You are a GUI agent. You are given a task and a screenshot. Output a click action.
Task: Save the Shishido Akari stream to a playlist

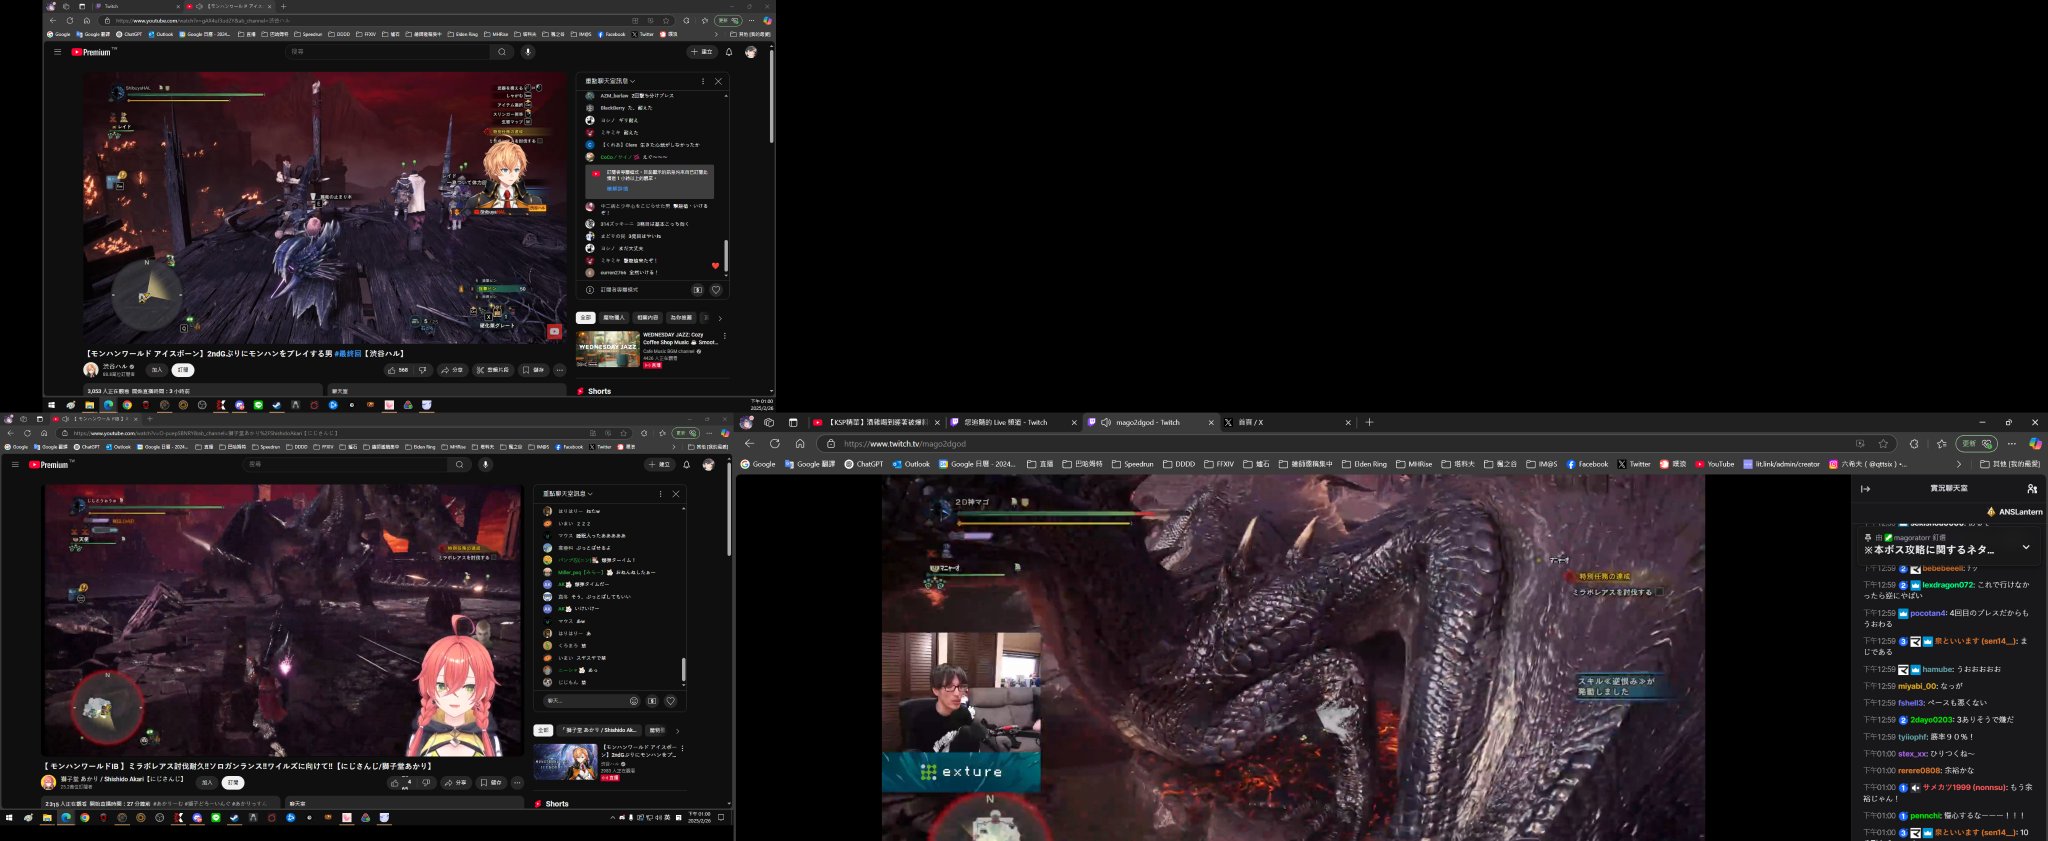491,783
